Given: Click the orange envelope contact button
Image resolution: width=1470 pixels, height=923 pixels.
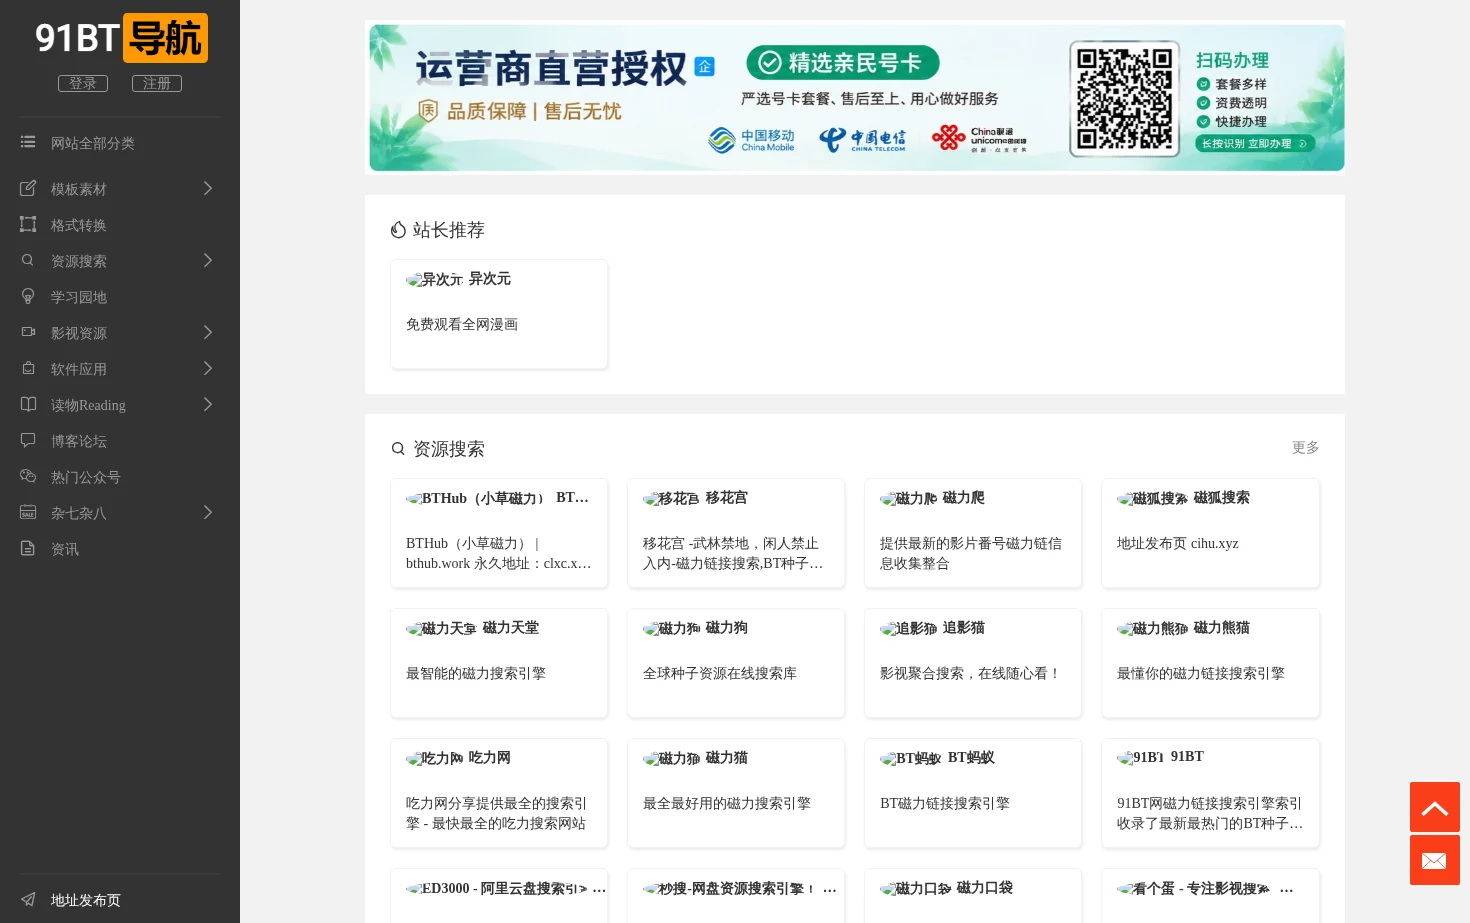Looking at the screenshot, I should point(1435,860).
